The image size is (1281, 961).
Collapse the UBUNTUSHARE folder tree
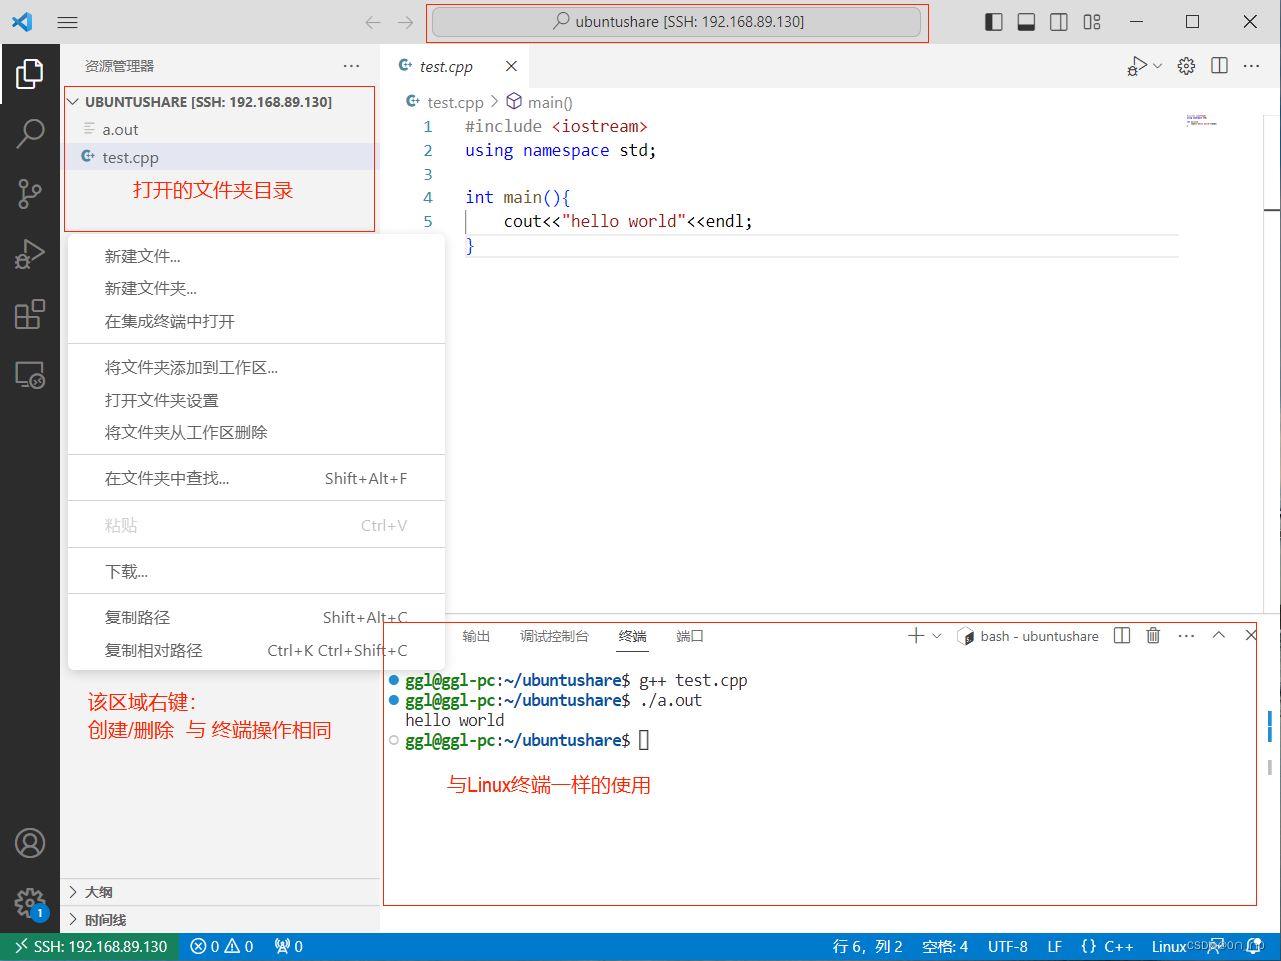coord(73,102)
